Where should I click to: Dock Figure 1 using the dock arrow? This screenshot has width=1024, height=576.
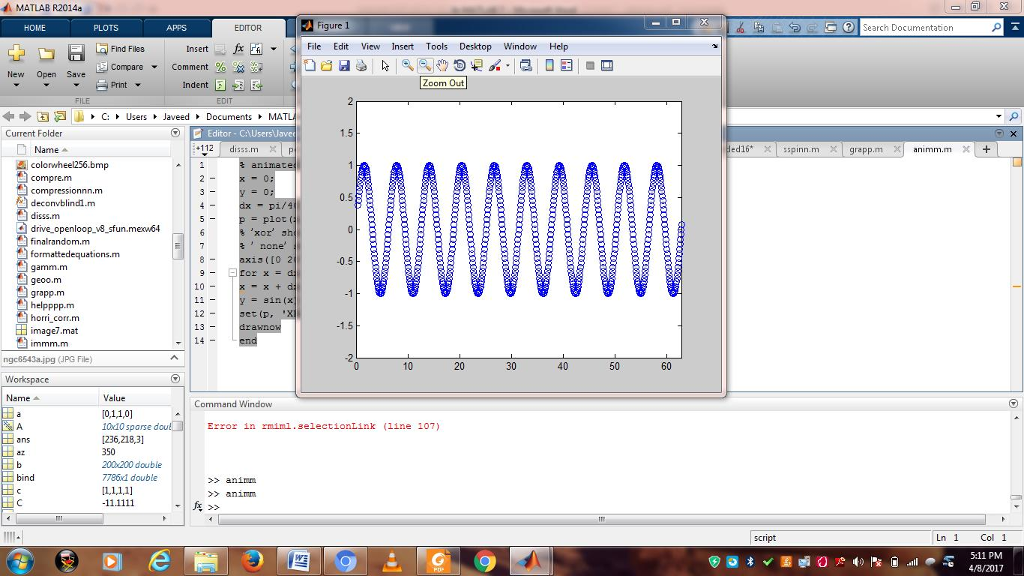[x=714, y=46]
